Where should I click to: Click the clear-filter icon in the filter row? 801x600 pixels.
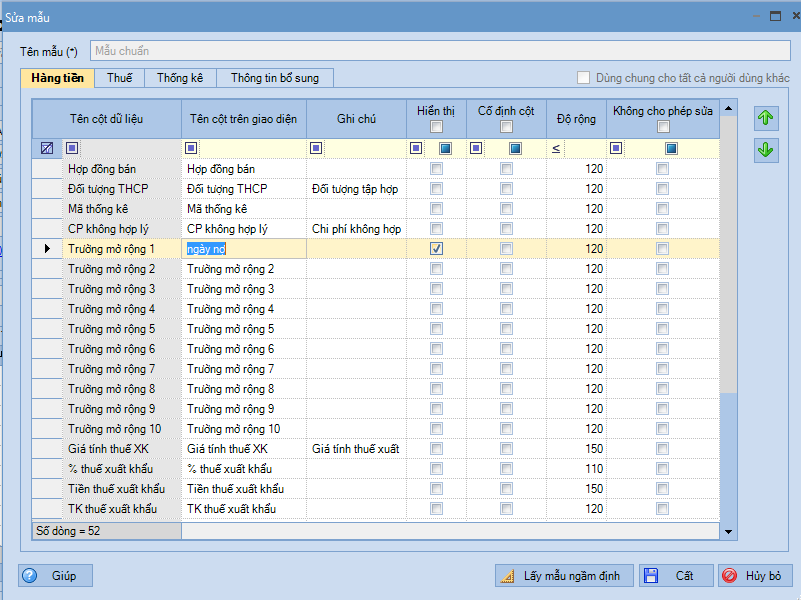(47, 148)
